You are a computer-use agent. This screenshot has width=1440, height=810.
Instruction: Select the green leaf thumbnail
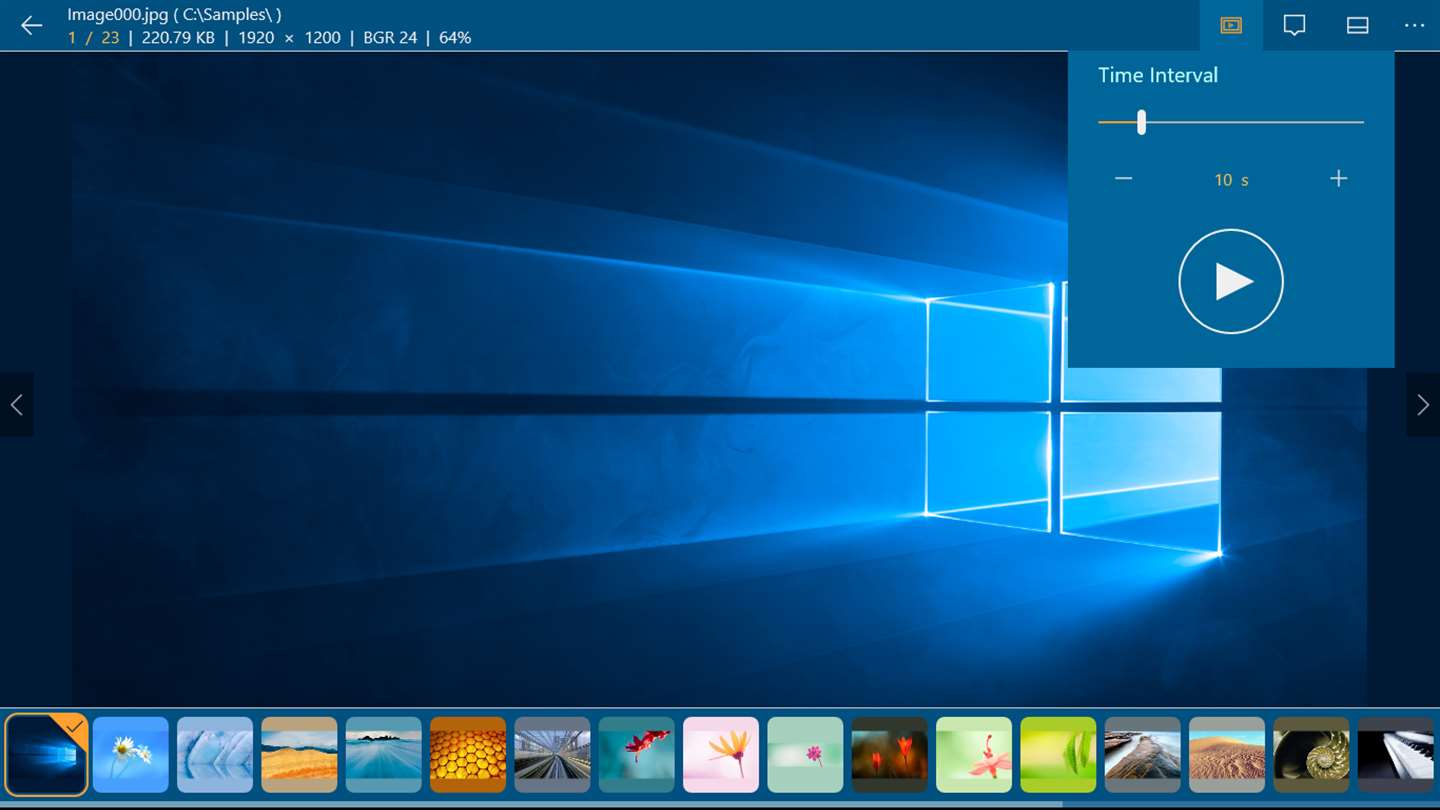[1058, 754]
